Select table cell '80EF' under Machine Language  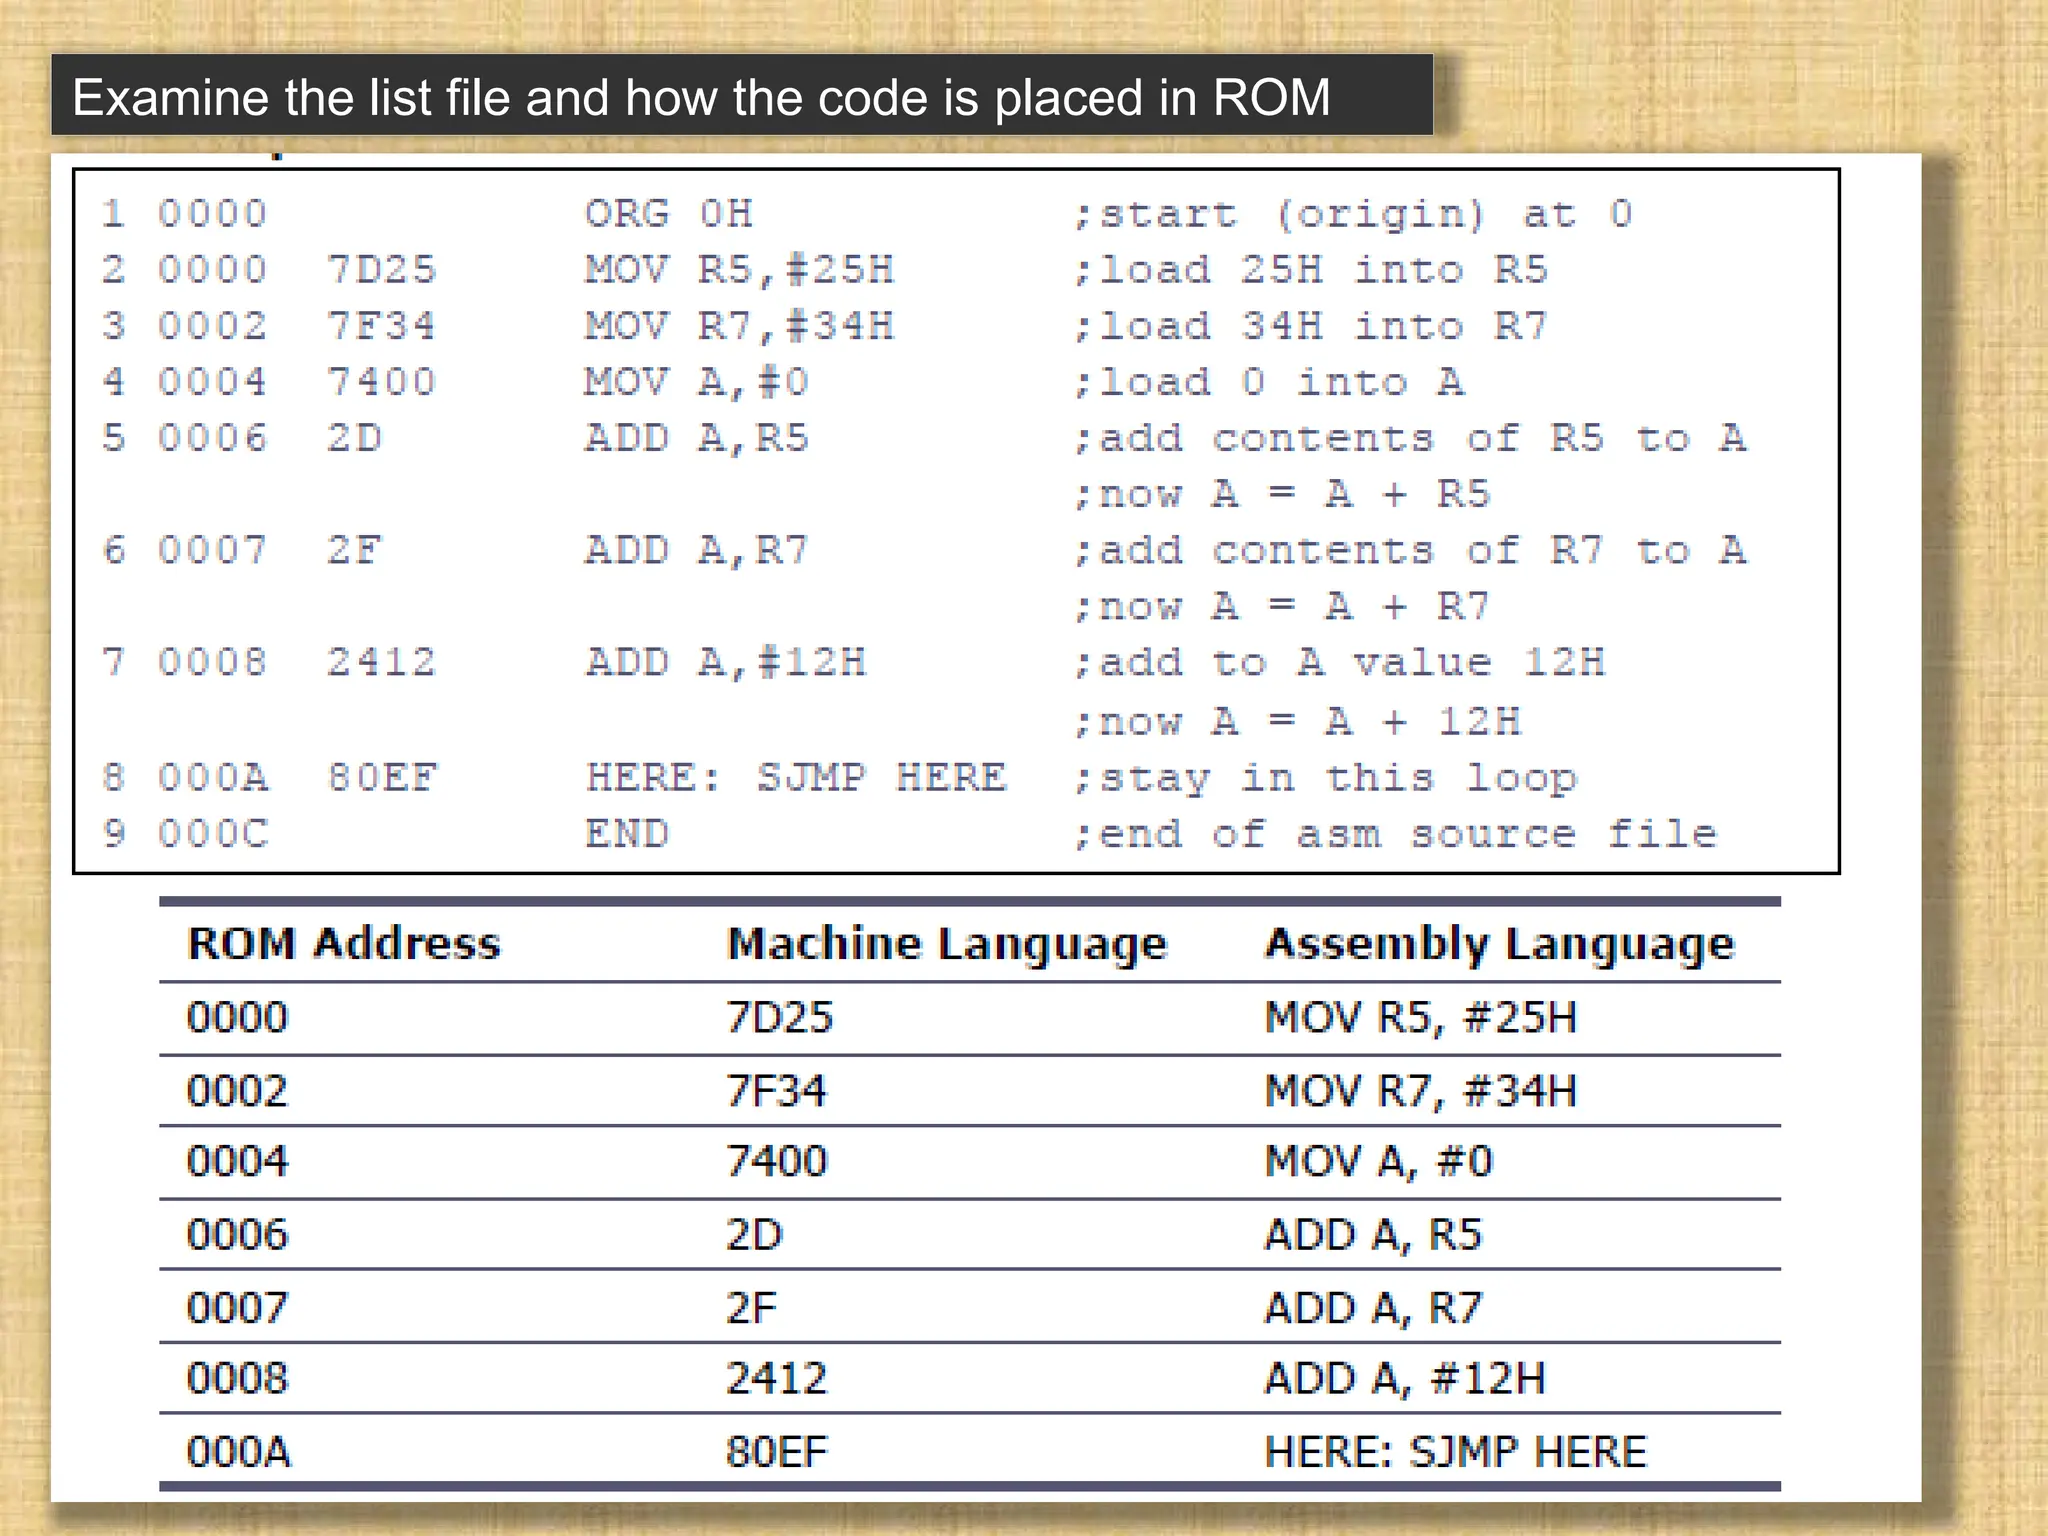778,1452
